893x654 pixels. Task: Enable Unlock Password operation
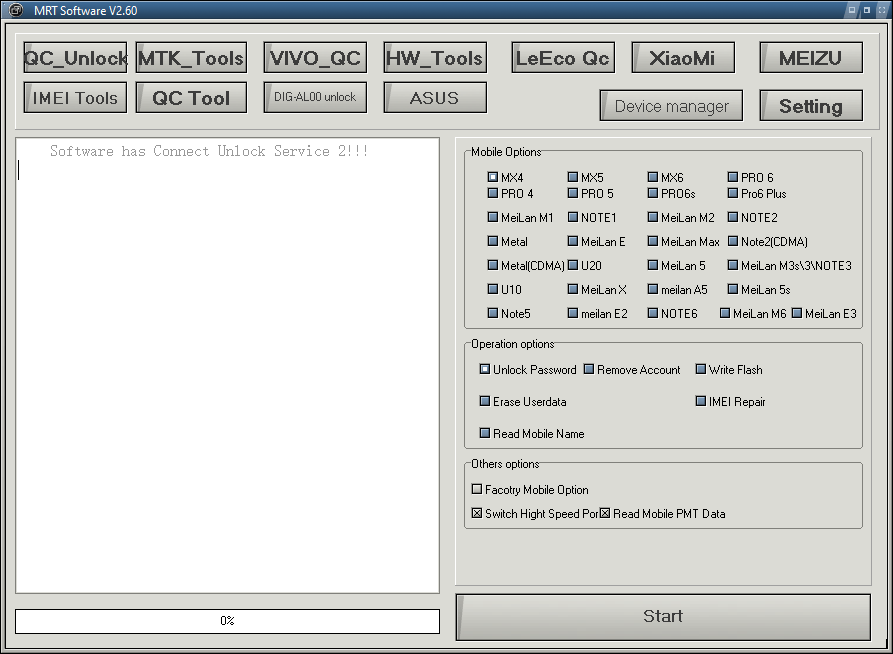[x=485, y=369]
